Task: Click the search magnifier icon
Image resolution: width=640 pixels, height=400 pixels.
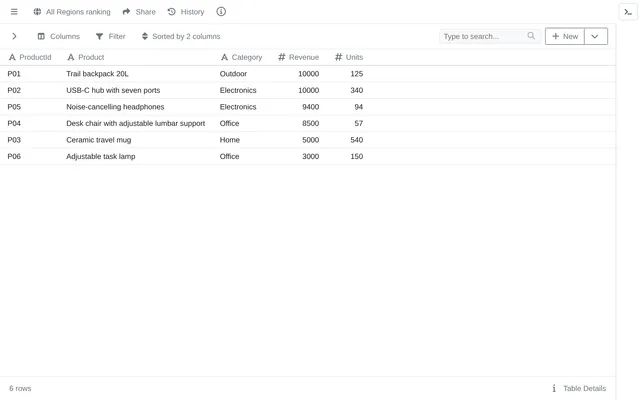Action: click(531, 36)
